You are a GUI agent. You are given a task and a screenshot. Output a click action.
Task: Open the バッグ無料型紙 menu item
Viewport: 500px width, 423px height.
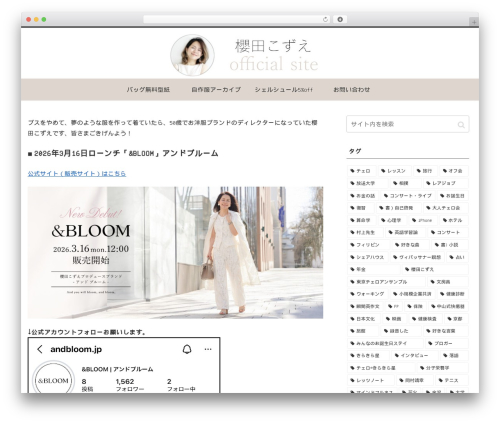click(148, 90)
